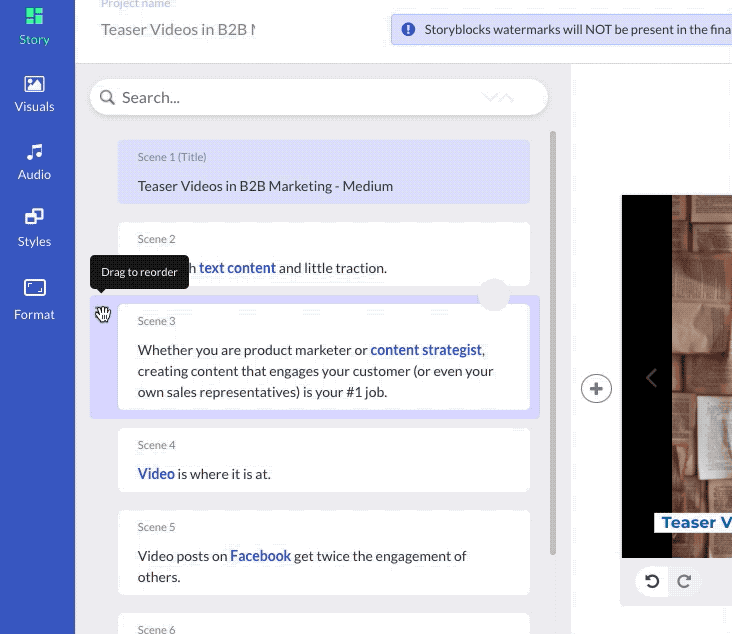Open the Visuals tab in sidebar

click(x=34, y=94)
